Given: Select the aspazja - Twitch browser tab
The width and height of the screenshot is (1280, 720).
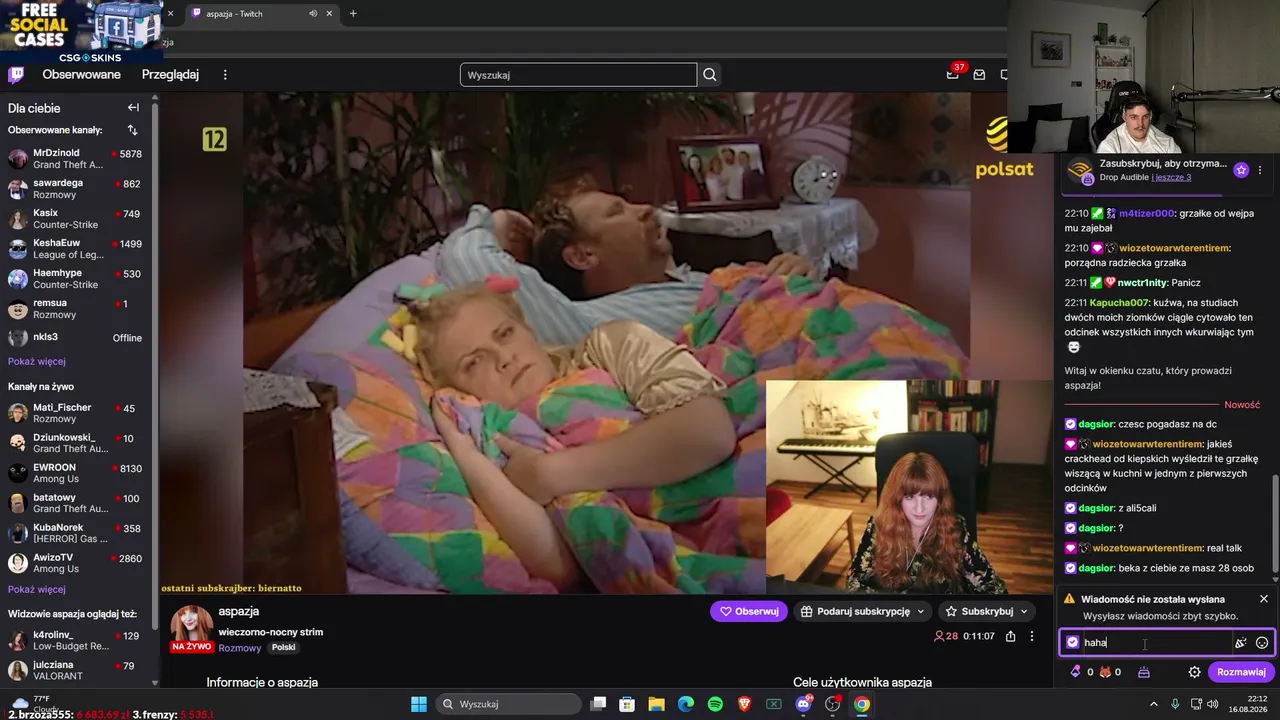Looking at the screenshot, I should pyautogui.click(x=262, y=13).
